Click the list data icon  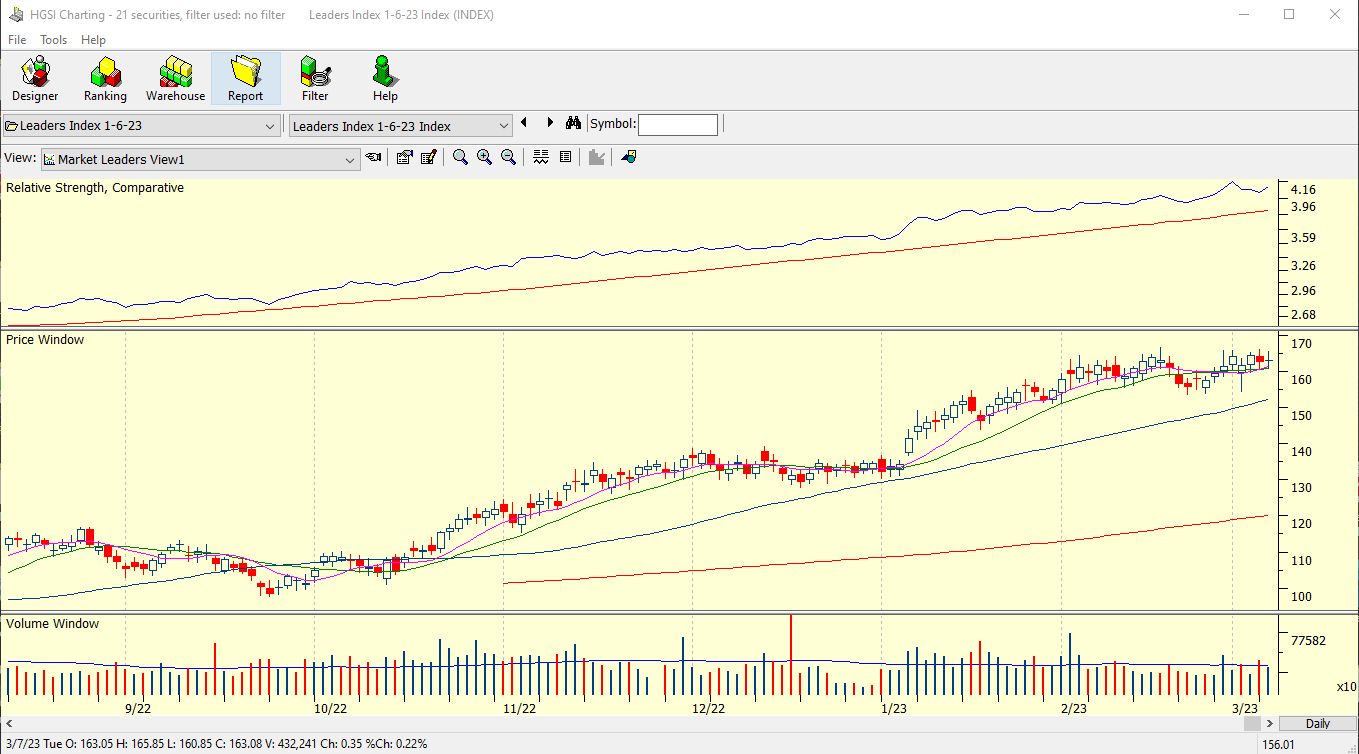[x=565, y=157]
